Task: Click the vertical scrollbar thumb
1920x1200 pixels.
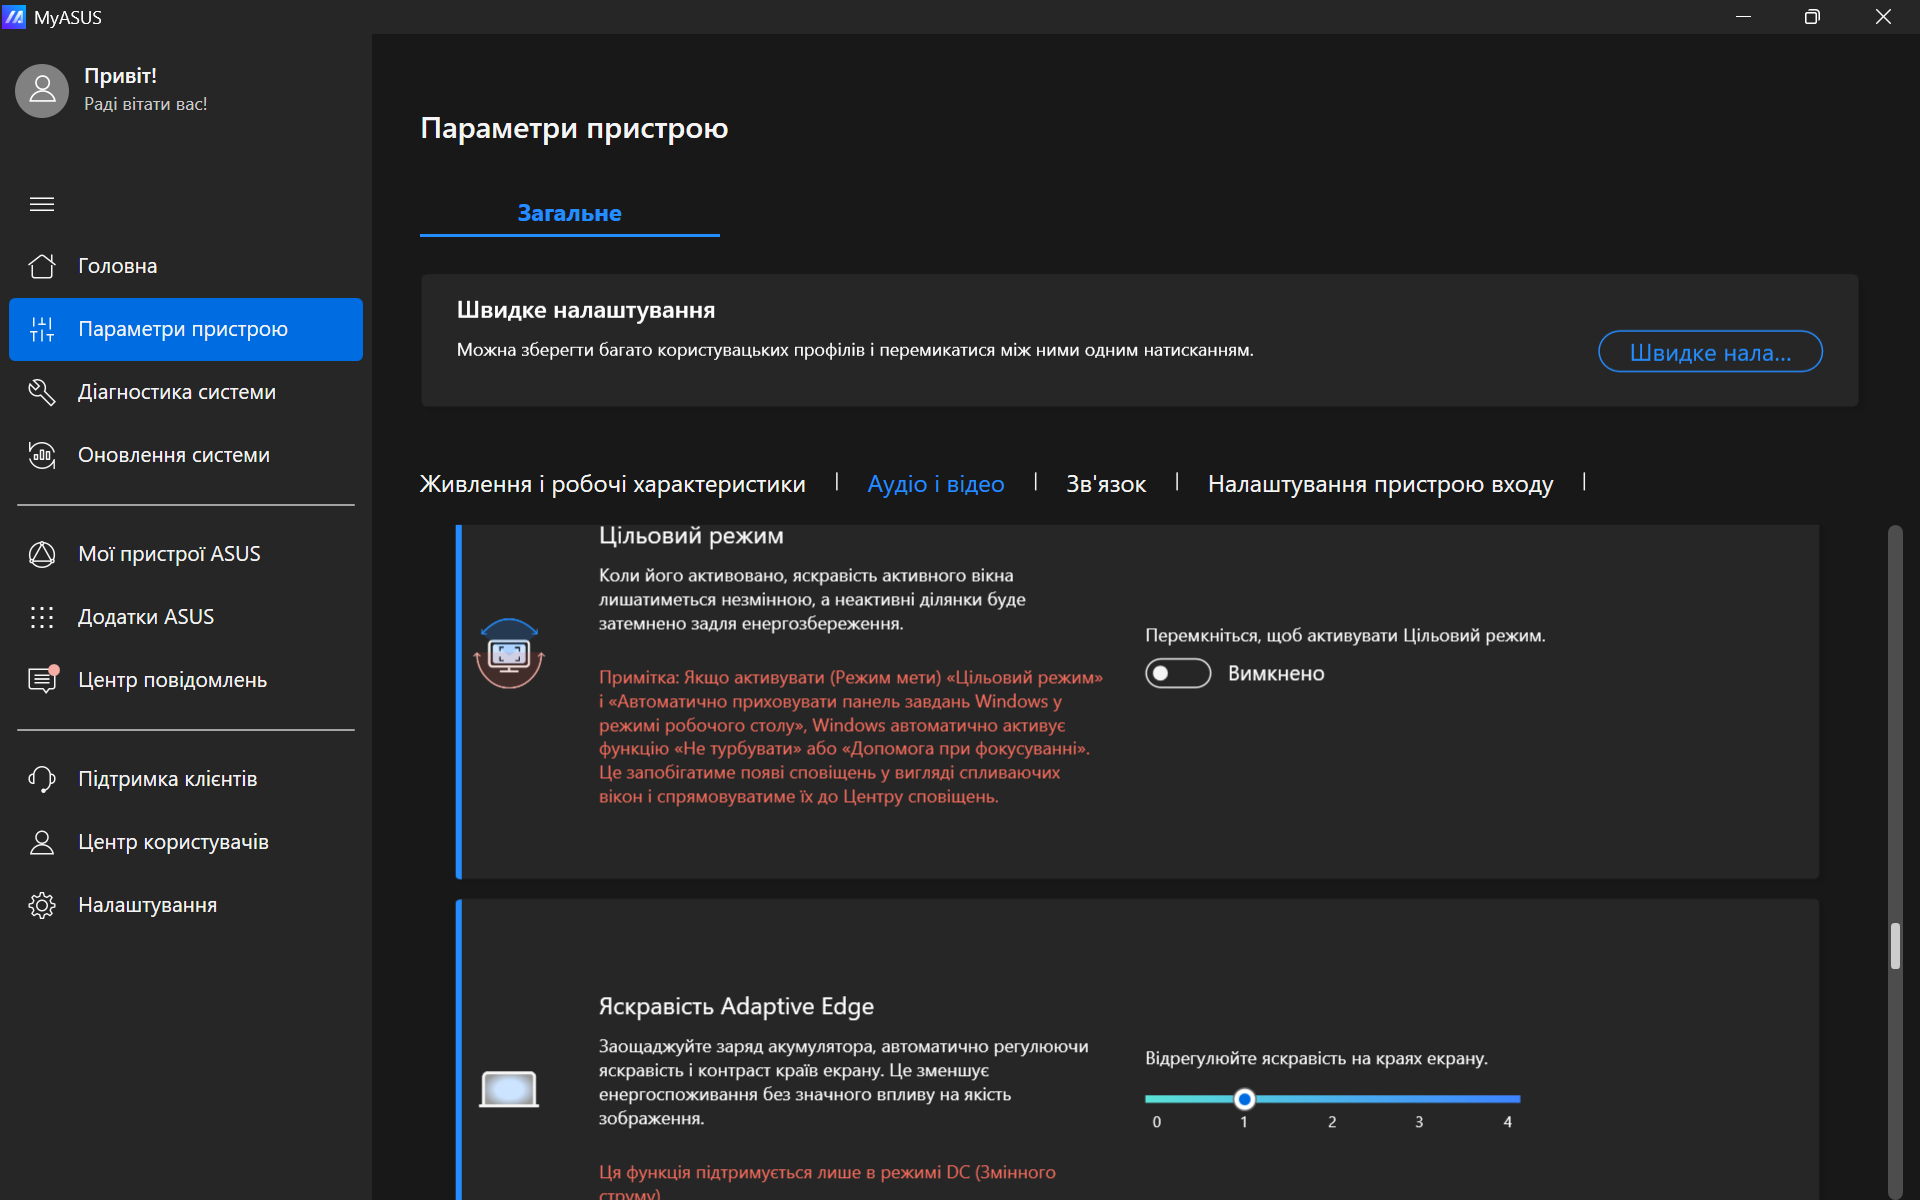Action: pos(1894,946)
